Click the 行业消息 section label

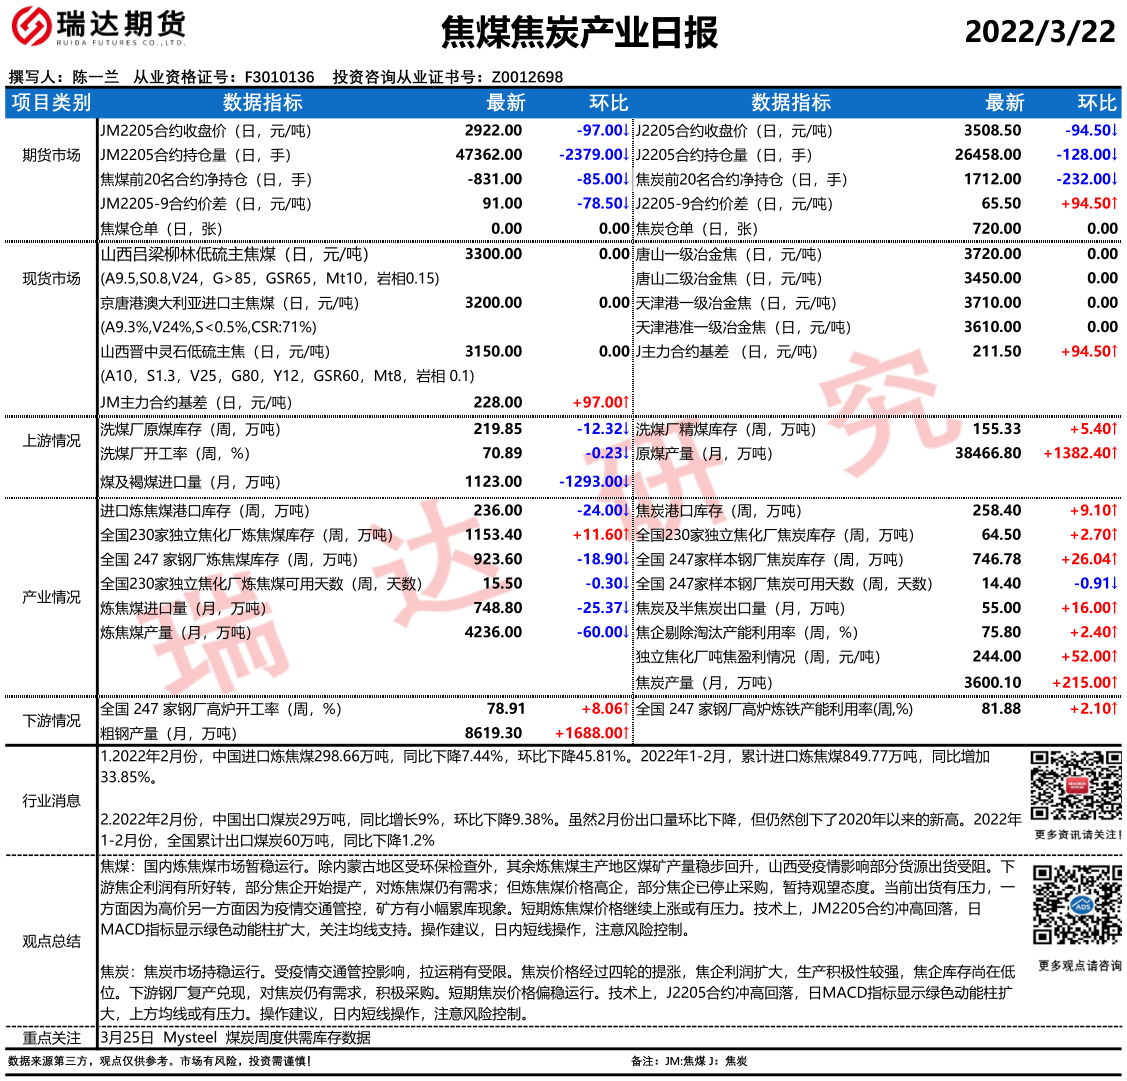tap(51, 800)
